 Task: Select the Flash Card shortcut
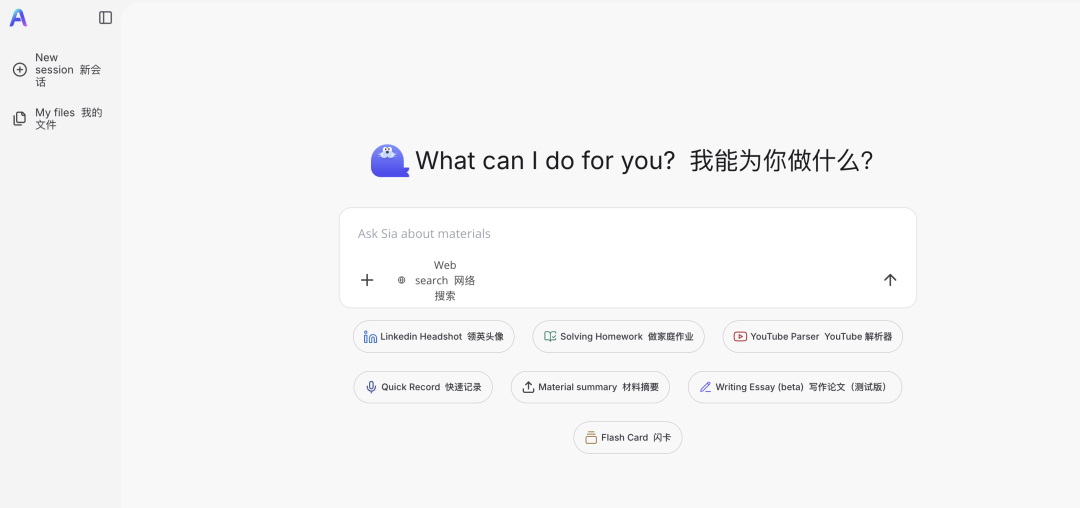click(628, 438)
